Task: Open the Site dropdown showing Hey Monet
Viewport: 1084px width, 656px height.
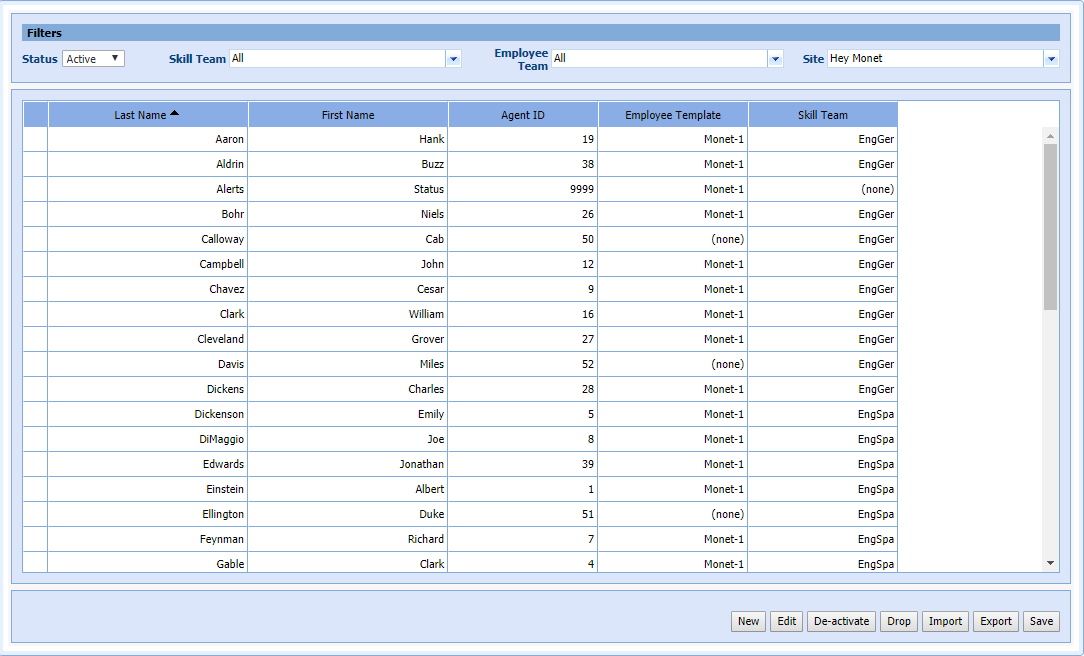Action: [1051, 59]
